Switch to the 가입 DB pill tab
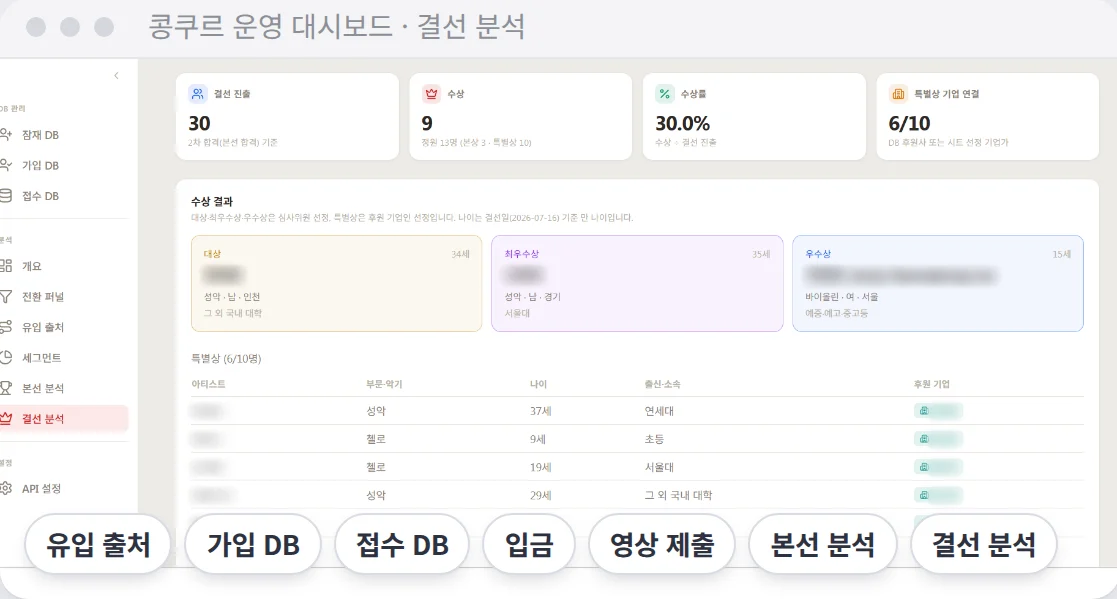The width and height of the screenshot is (1117, 599). coord(253,545)
